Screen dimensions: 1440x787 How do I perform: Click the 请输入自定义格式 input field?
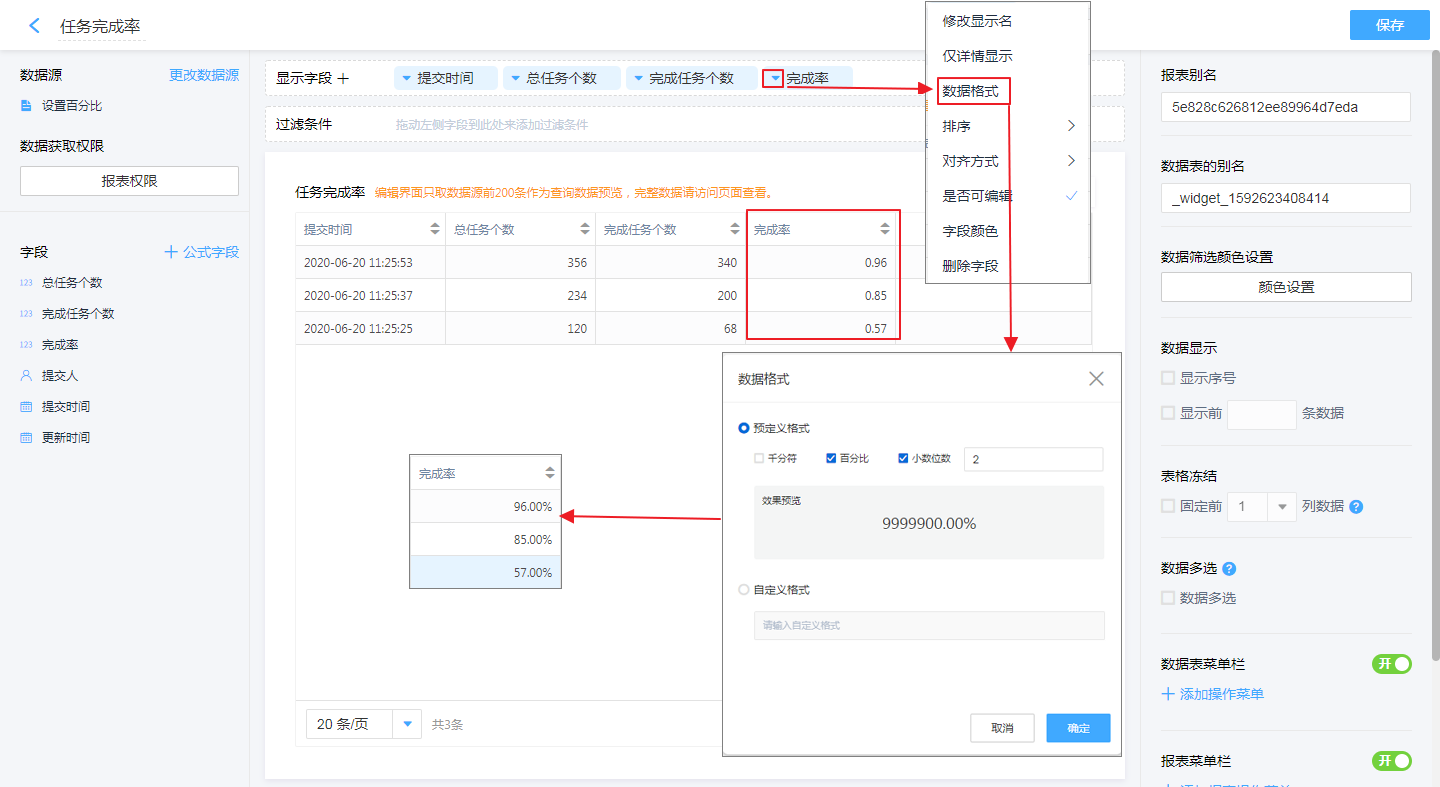click(929, 625)
